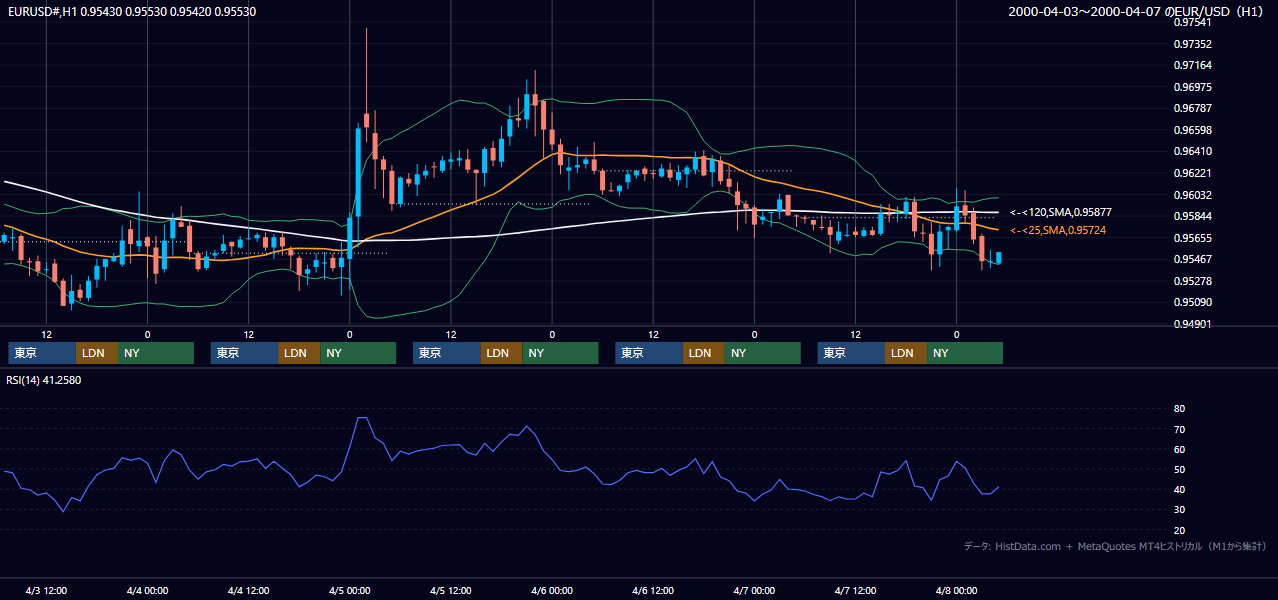
Task: Click the leftmost NY session block
Action: [156, 353]
